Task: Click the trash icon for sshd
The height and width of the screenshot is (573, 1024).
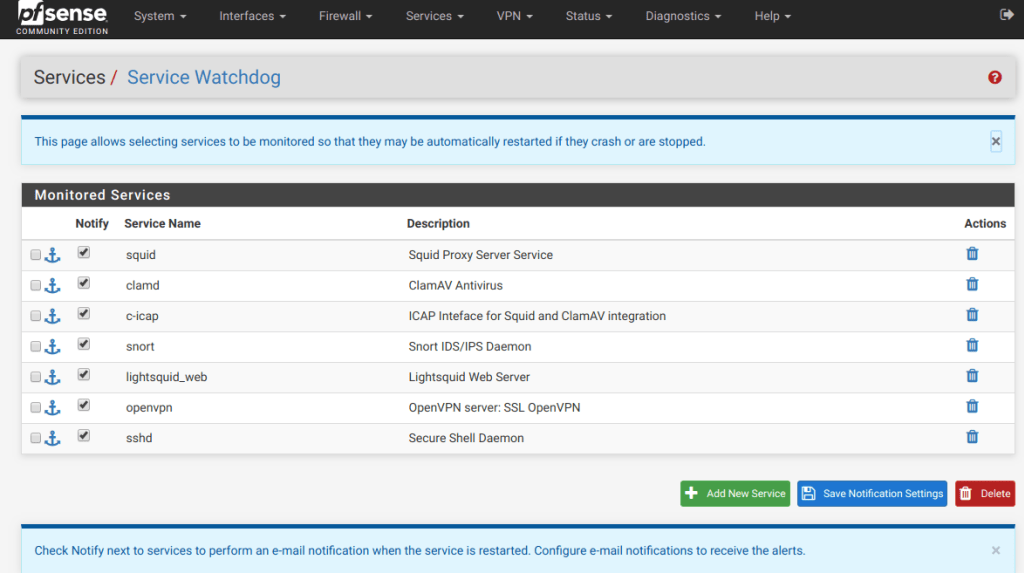Action: pyautogui.click(x=972, y=437)
